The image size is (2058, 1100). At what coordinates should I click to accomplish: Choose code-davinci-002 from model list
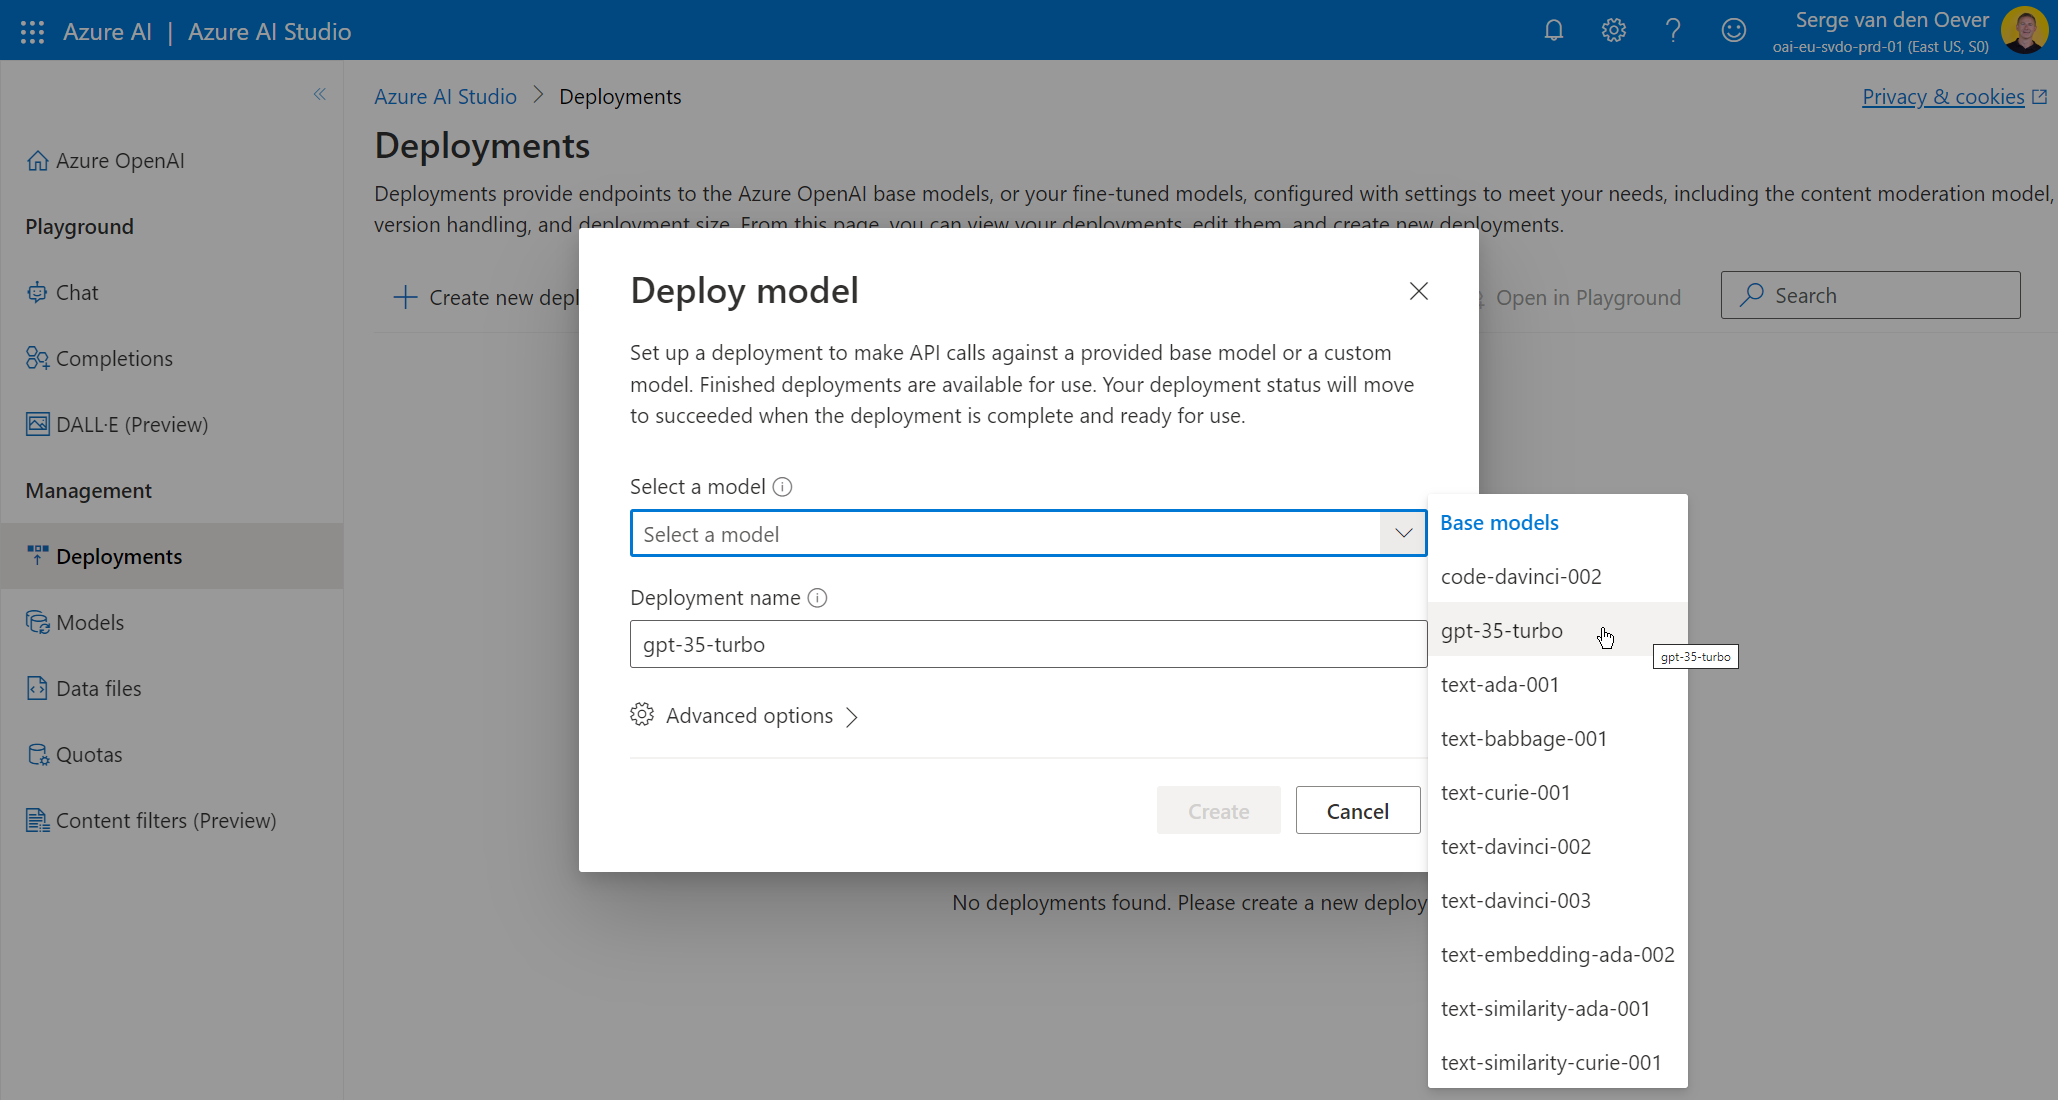point(1557,576)
